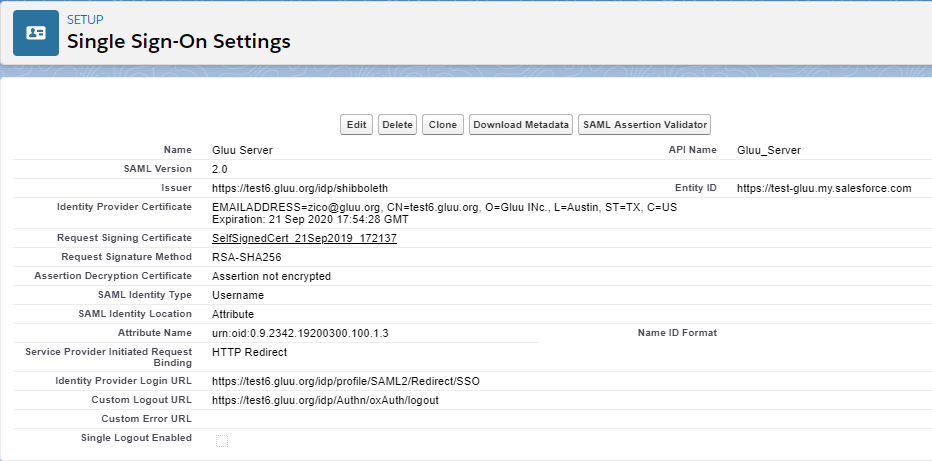Open the SelfSignedCert_21Sep2019_172137 certificate link
The width and height of the screenshot is (932, 461).
tap(304, 238)
